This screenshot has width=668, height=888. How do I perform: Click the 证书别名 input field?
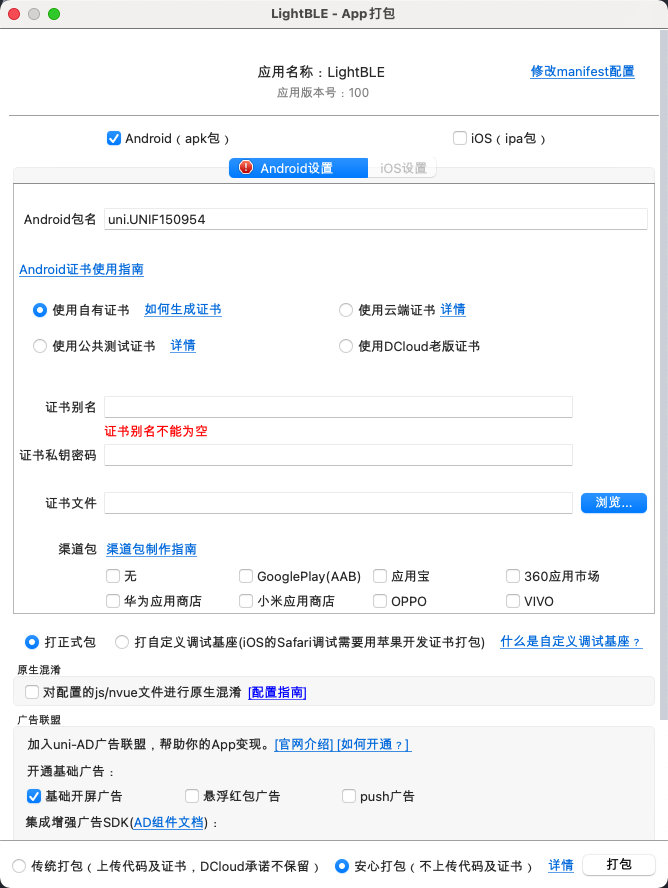pos(338,407)
